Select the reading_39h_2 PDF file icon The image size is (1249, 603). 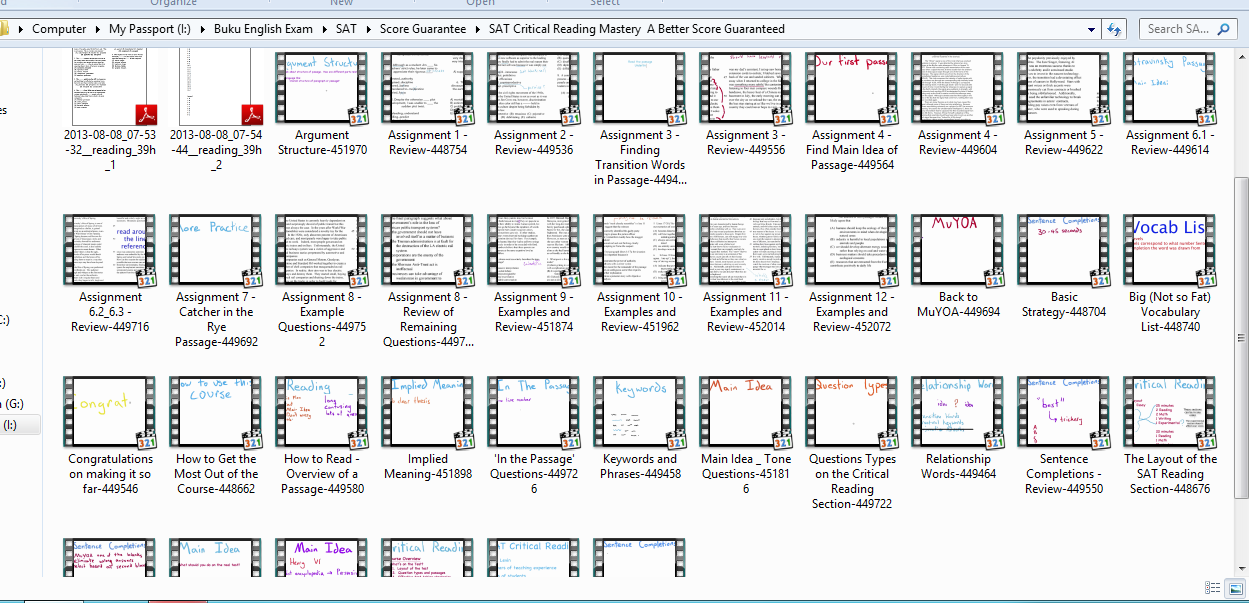(x=216, y=87)
